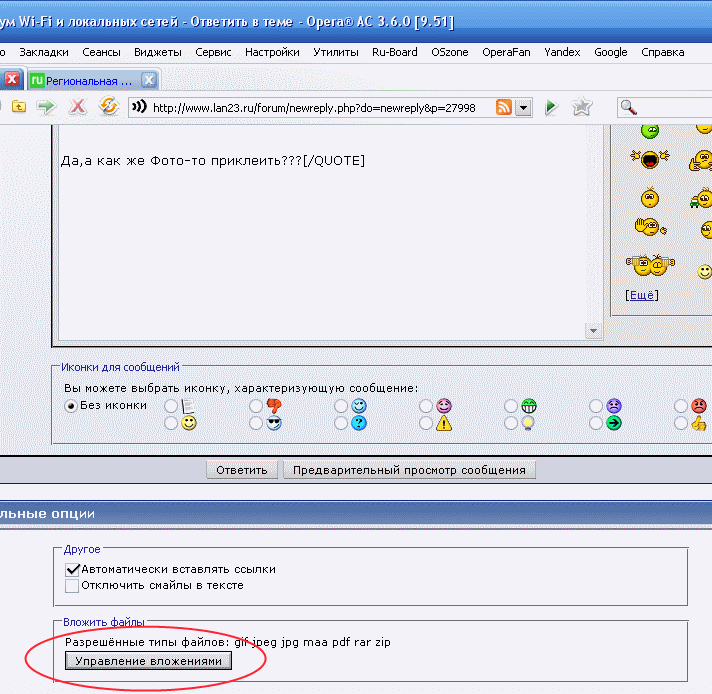Click the magnifier icon in the search box
The image size is (712, 694).
tap(629, 108)
